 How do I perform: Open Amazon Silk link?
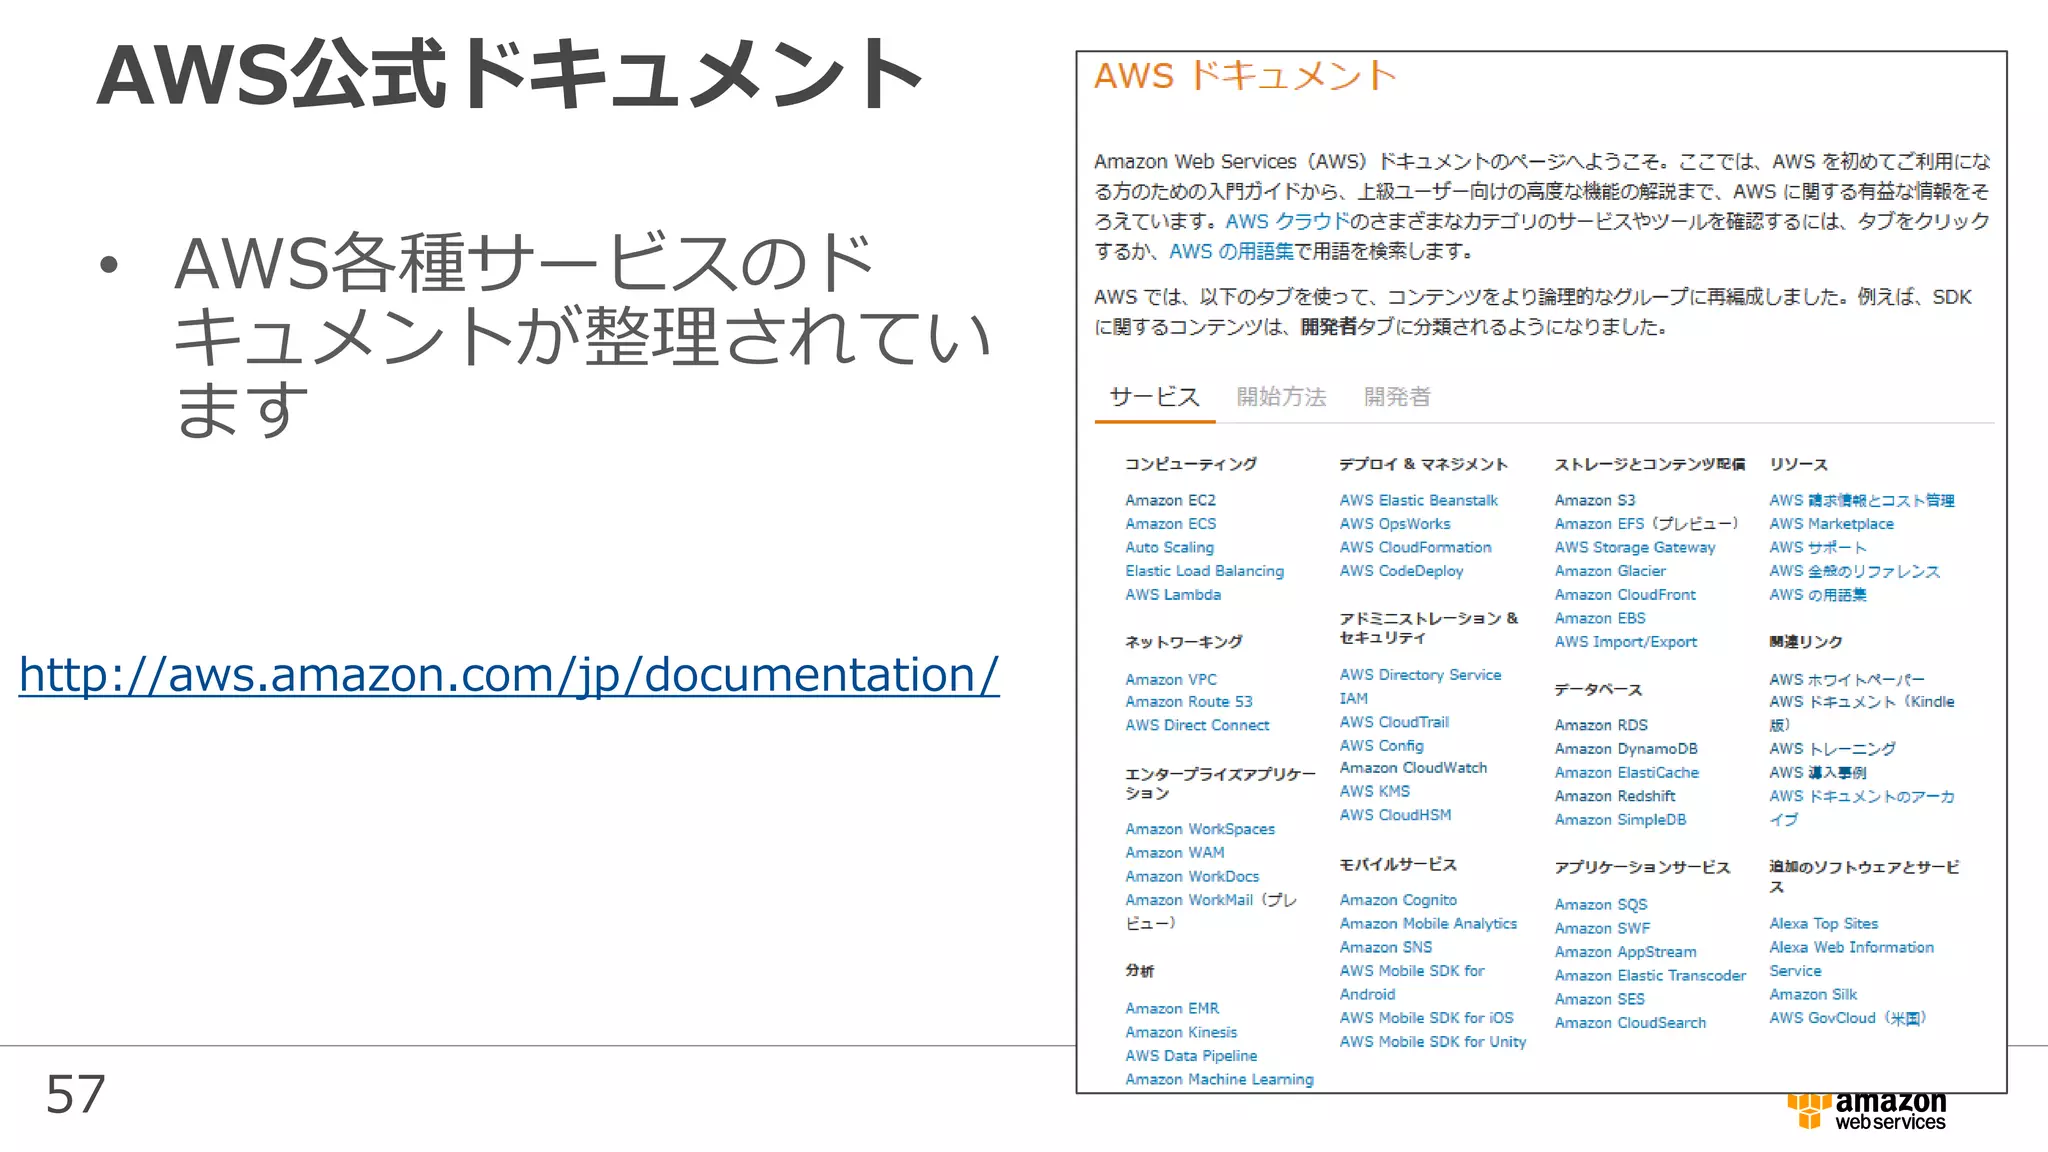pos(1813,995)
